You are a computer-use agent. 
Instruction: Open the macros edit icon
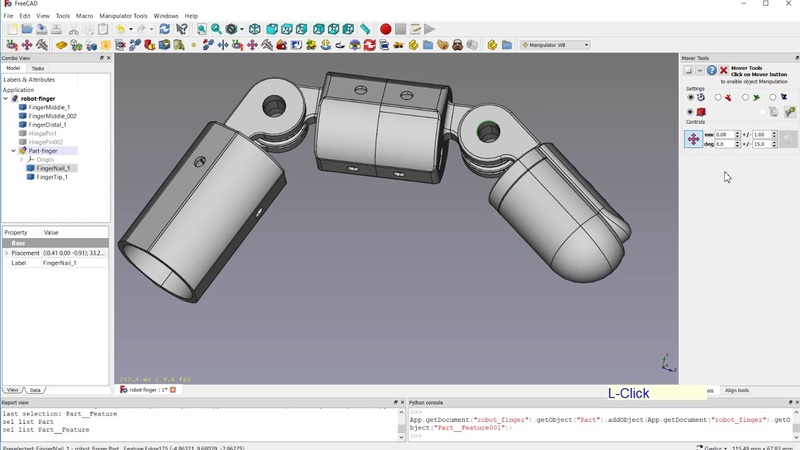[x=415, y=29]
